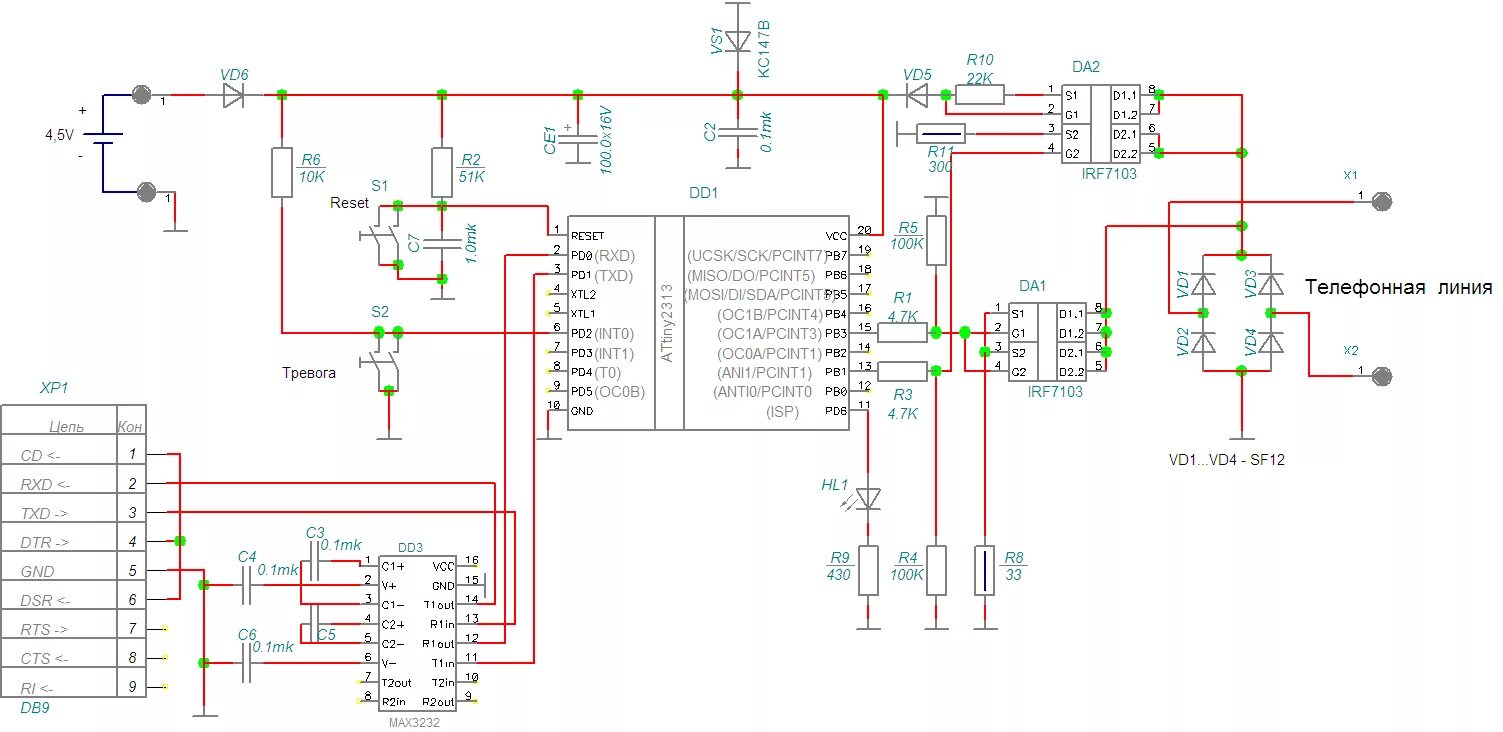This screenshot has width=1503, height=732.
Task: Select the DSR <- row in XP1 table
Action: (73, 600)
